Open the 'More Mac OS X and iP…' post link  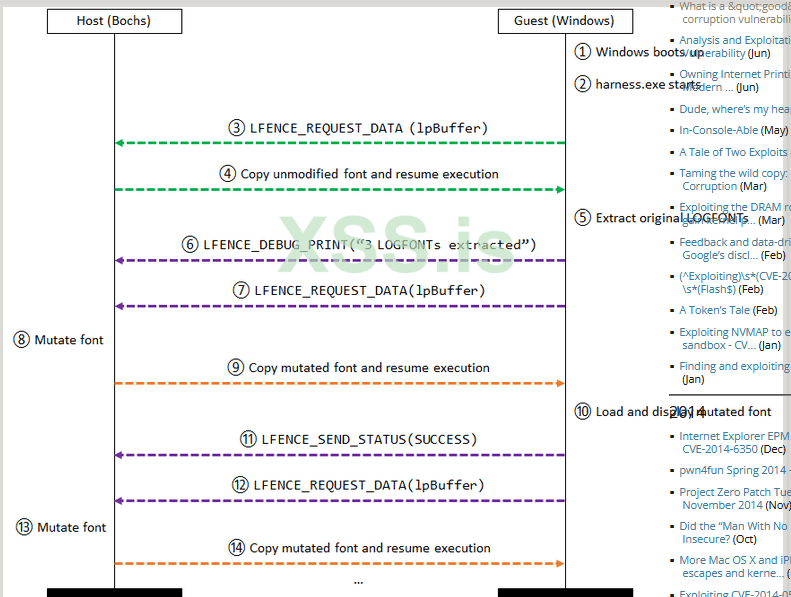(x=734, y=567)
